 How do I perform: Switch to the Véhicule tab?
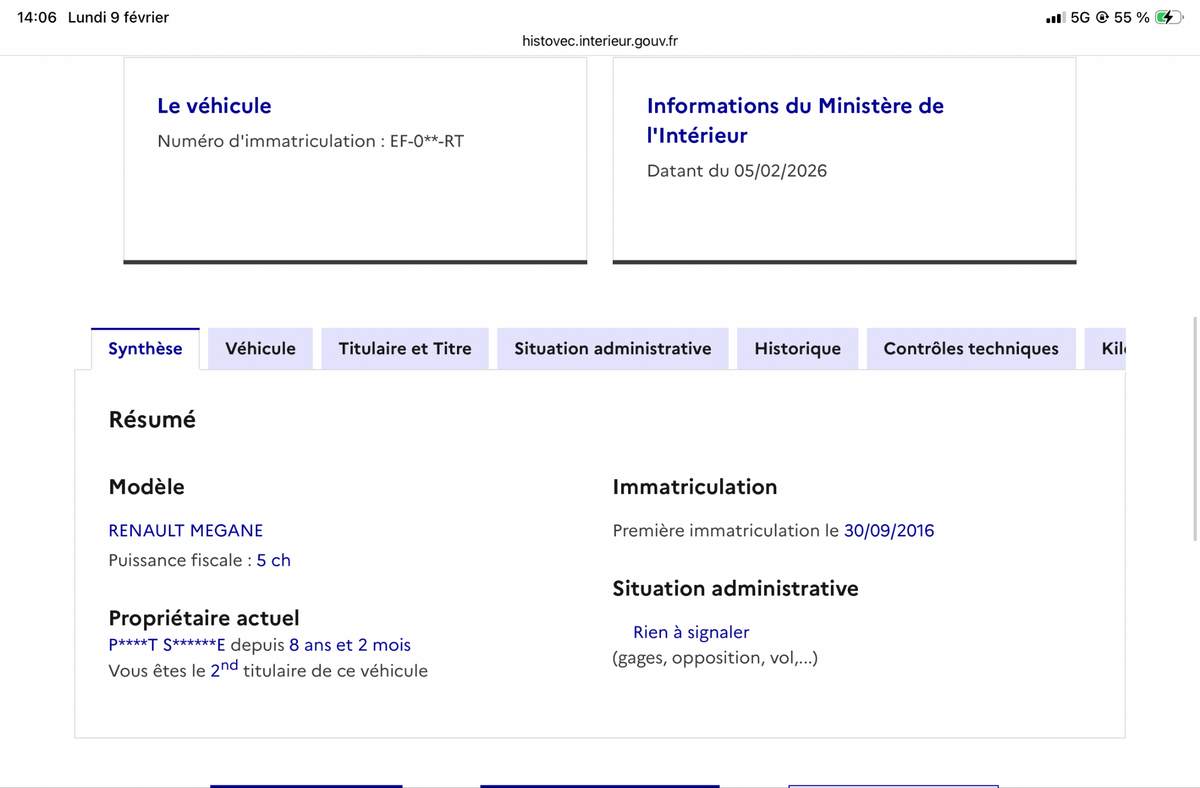pyautogui.click(x=261, y=349)
